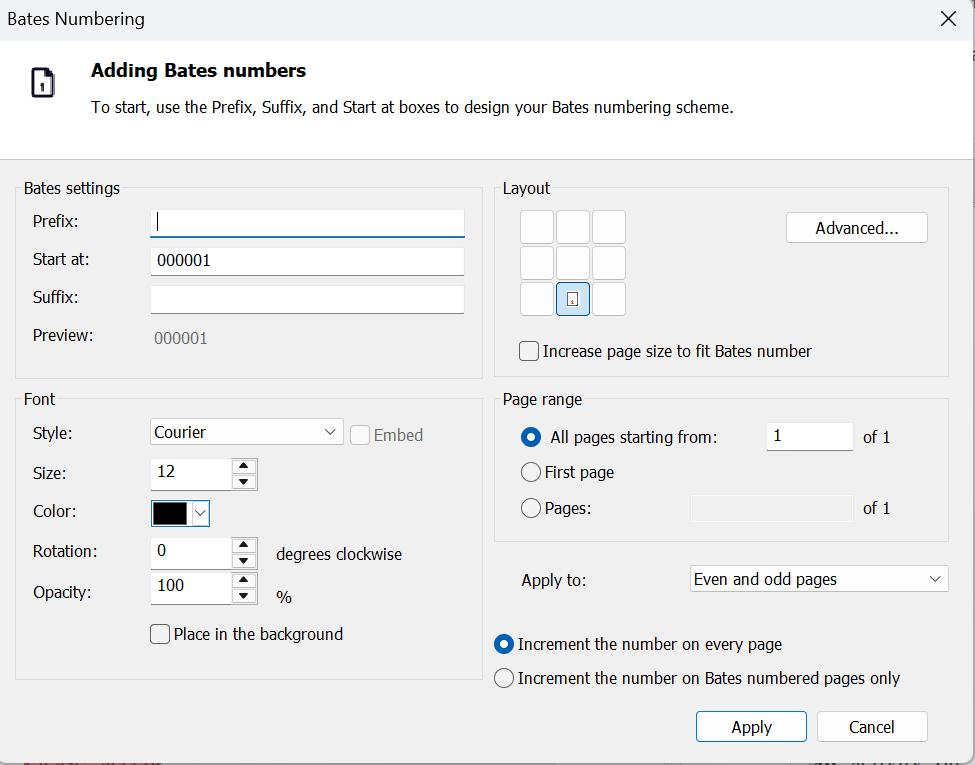Increase font size with up arrow

[x=244, y=466]
